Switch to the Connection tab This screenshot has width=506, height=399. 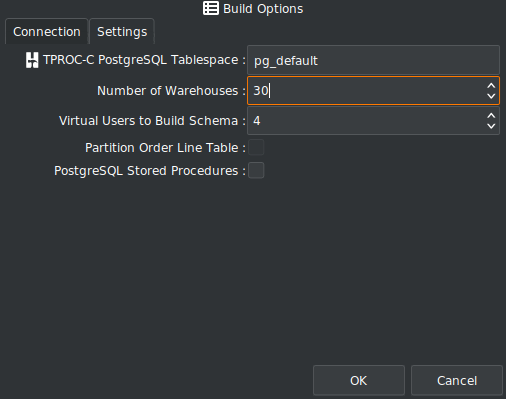coord(47,32)
